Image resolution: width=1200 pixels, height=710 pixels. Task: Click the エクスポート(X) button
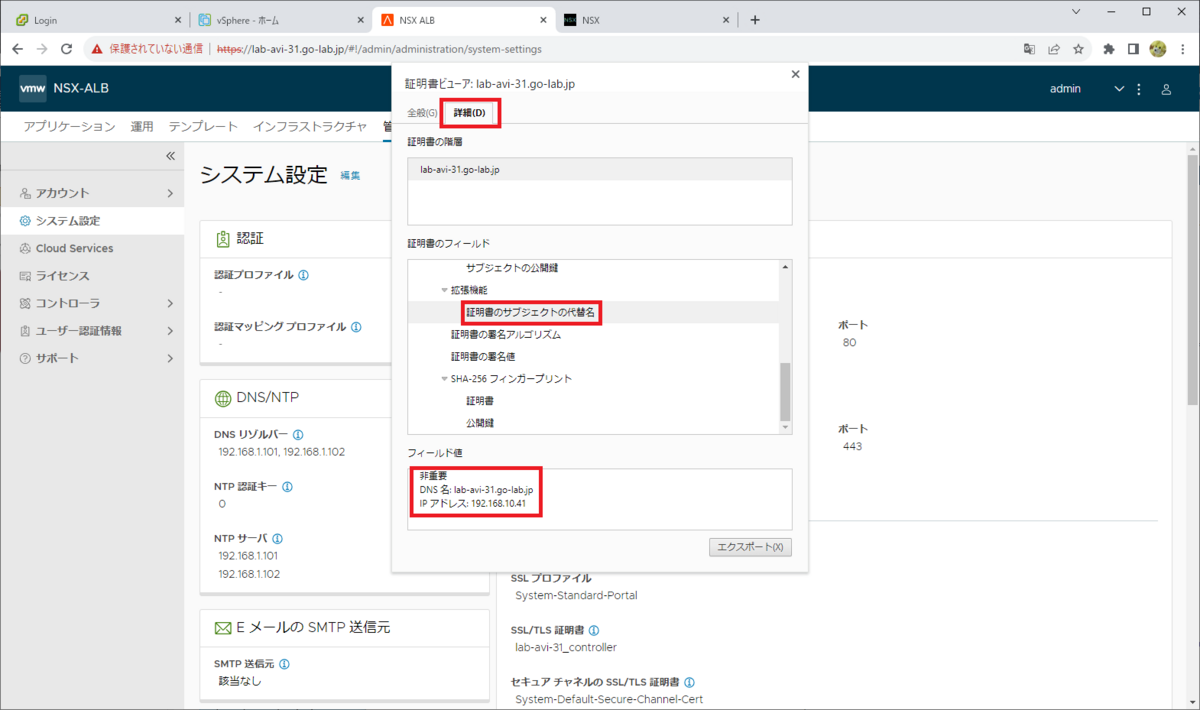tap(750, 547)
